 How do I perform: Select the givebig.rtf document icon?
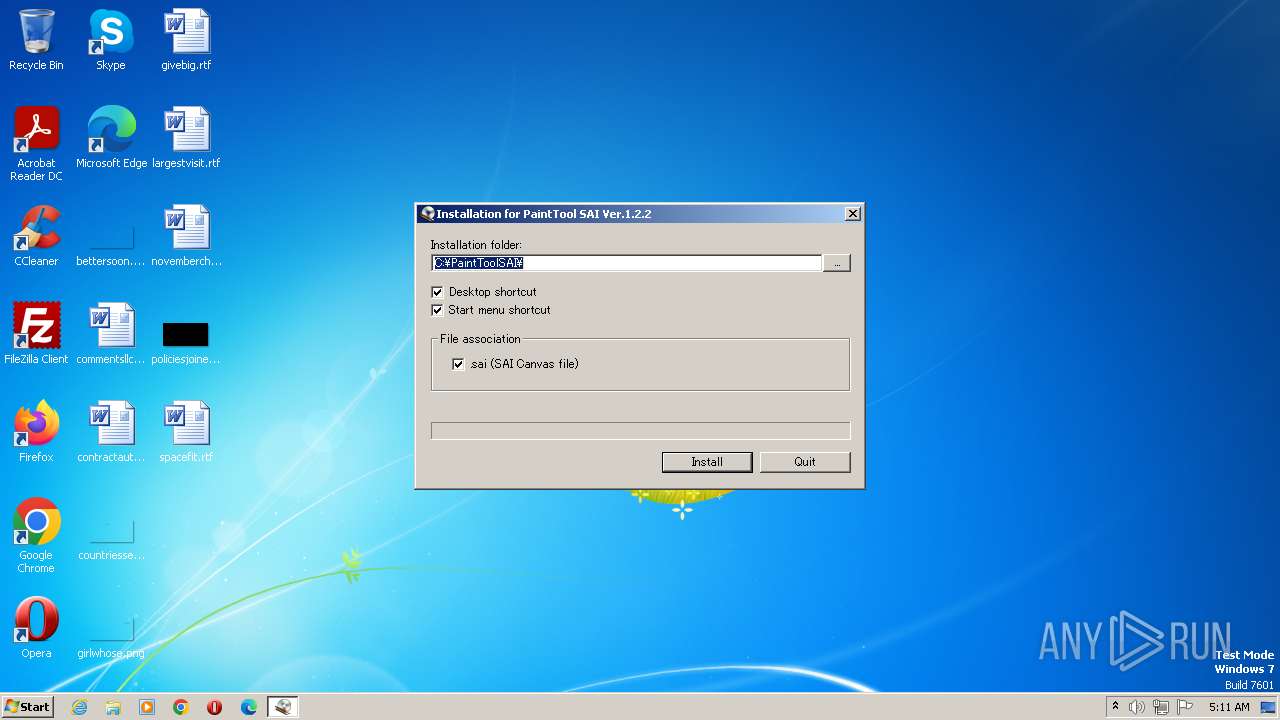tap(186, 40)
